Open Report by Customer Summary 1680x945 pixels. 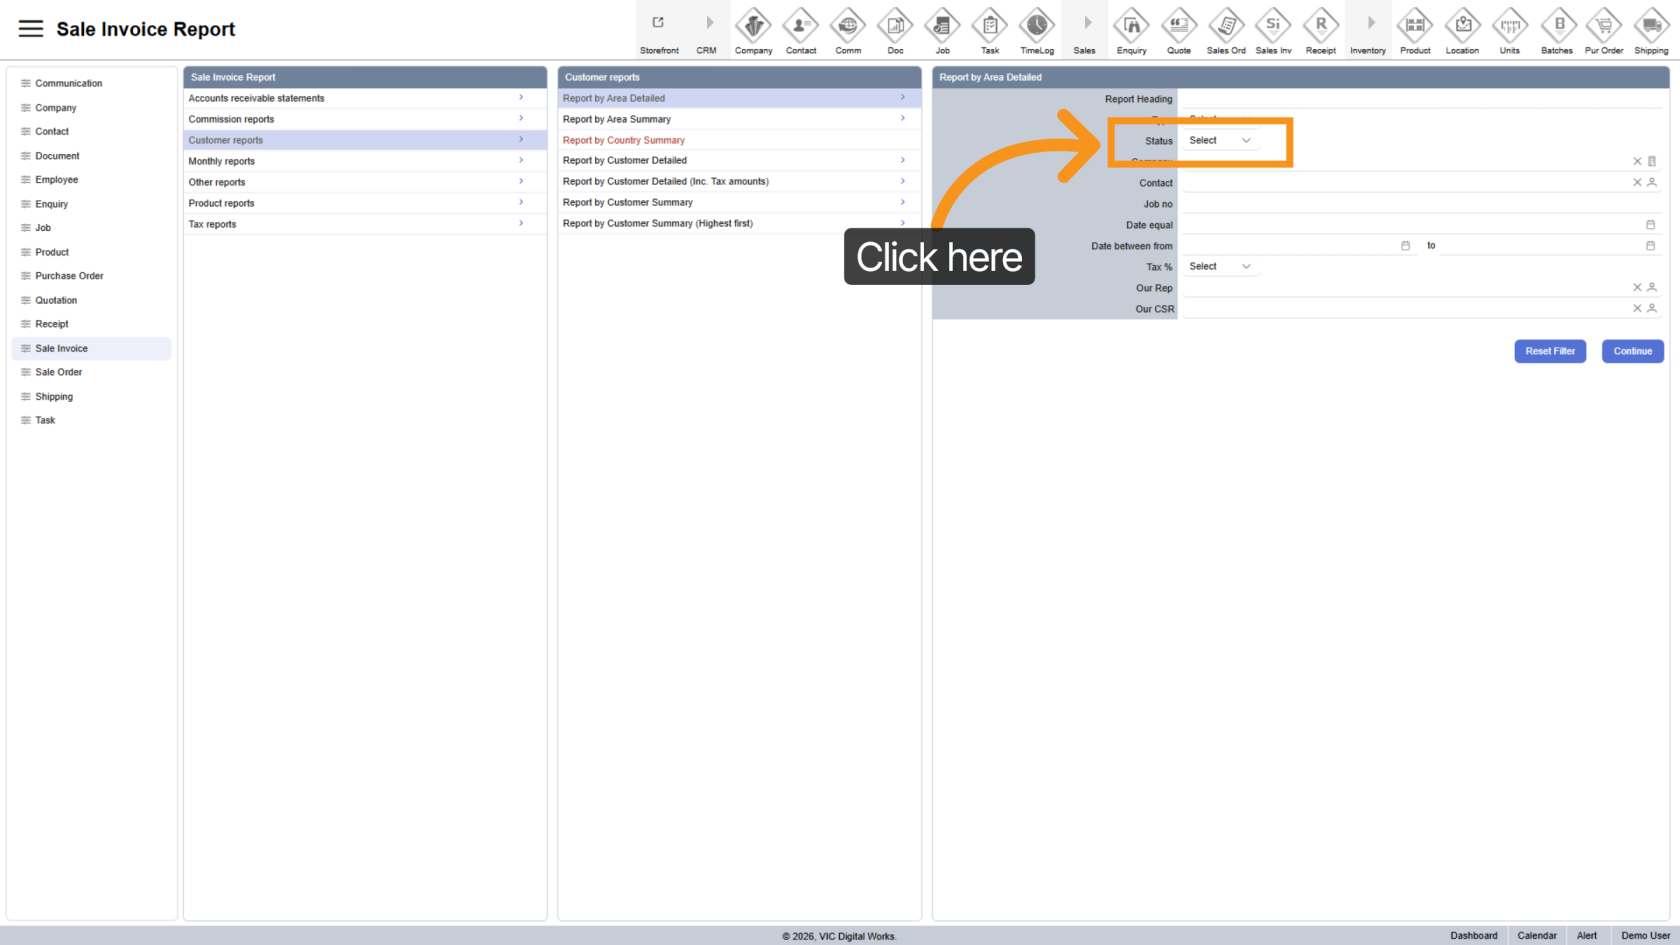tap(628, 202)
